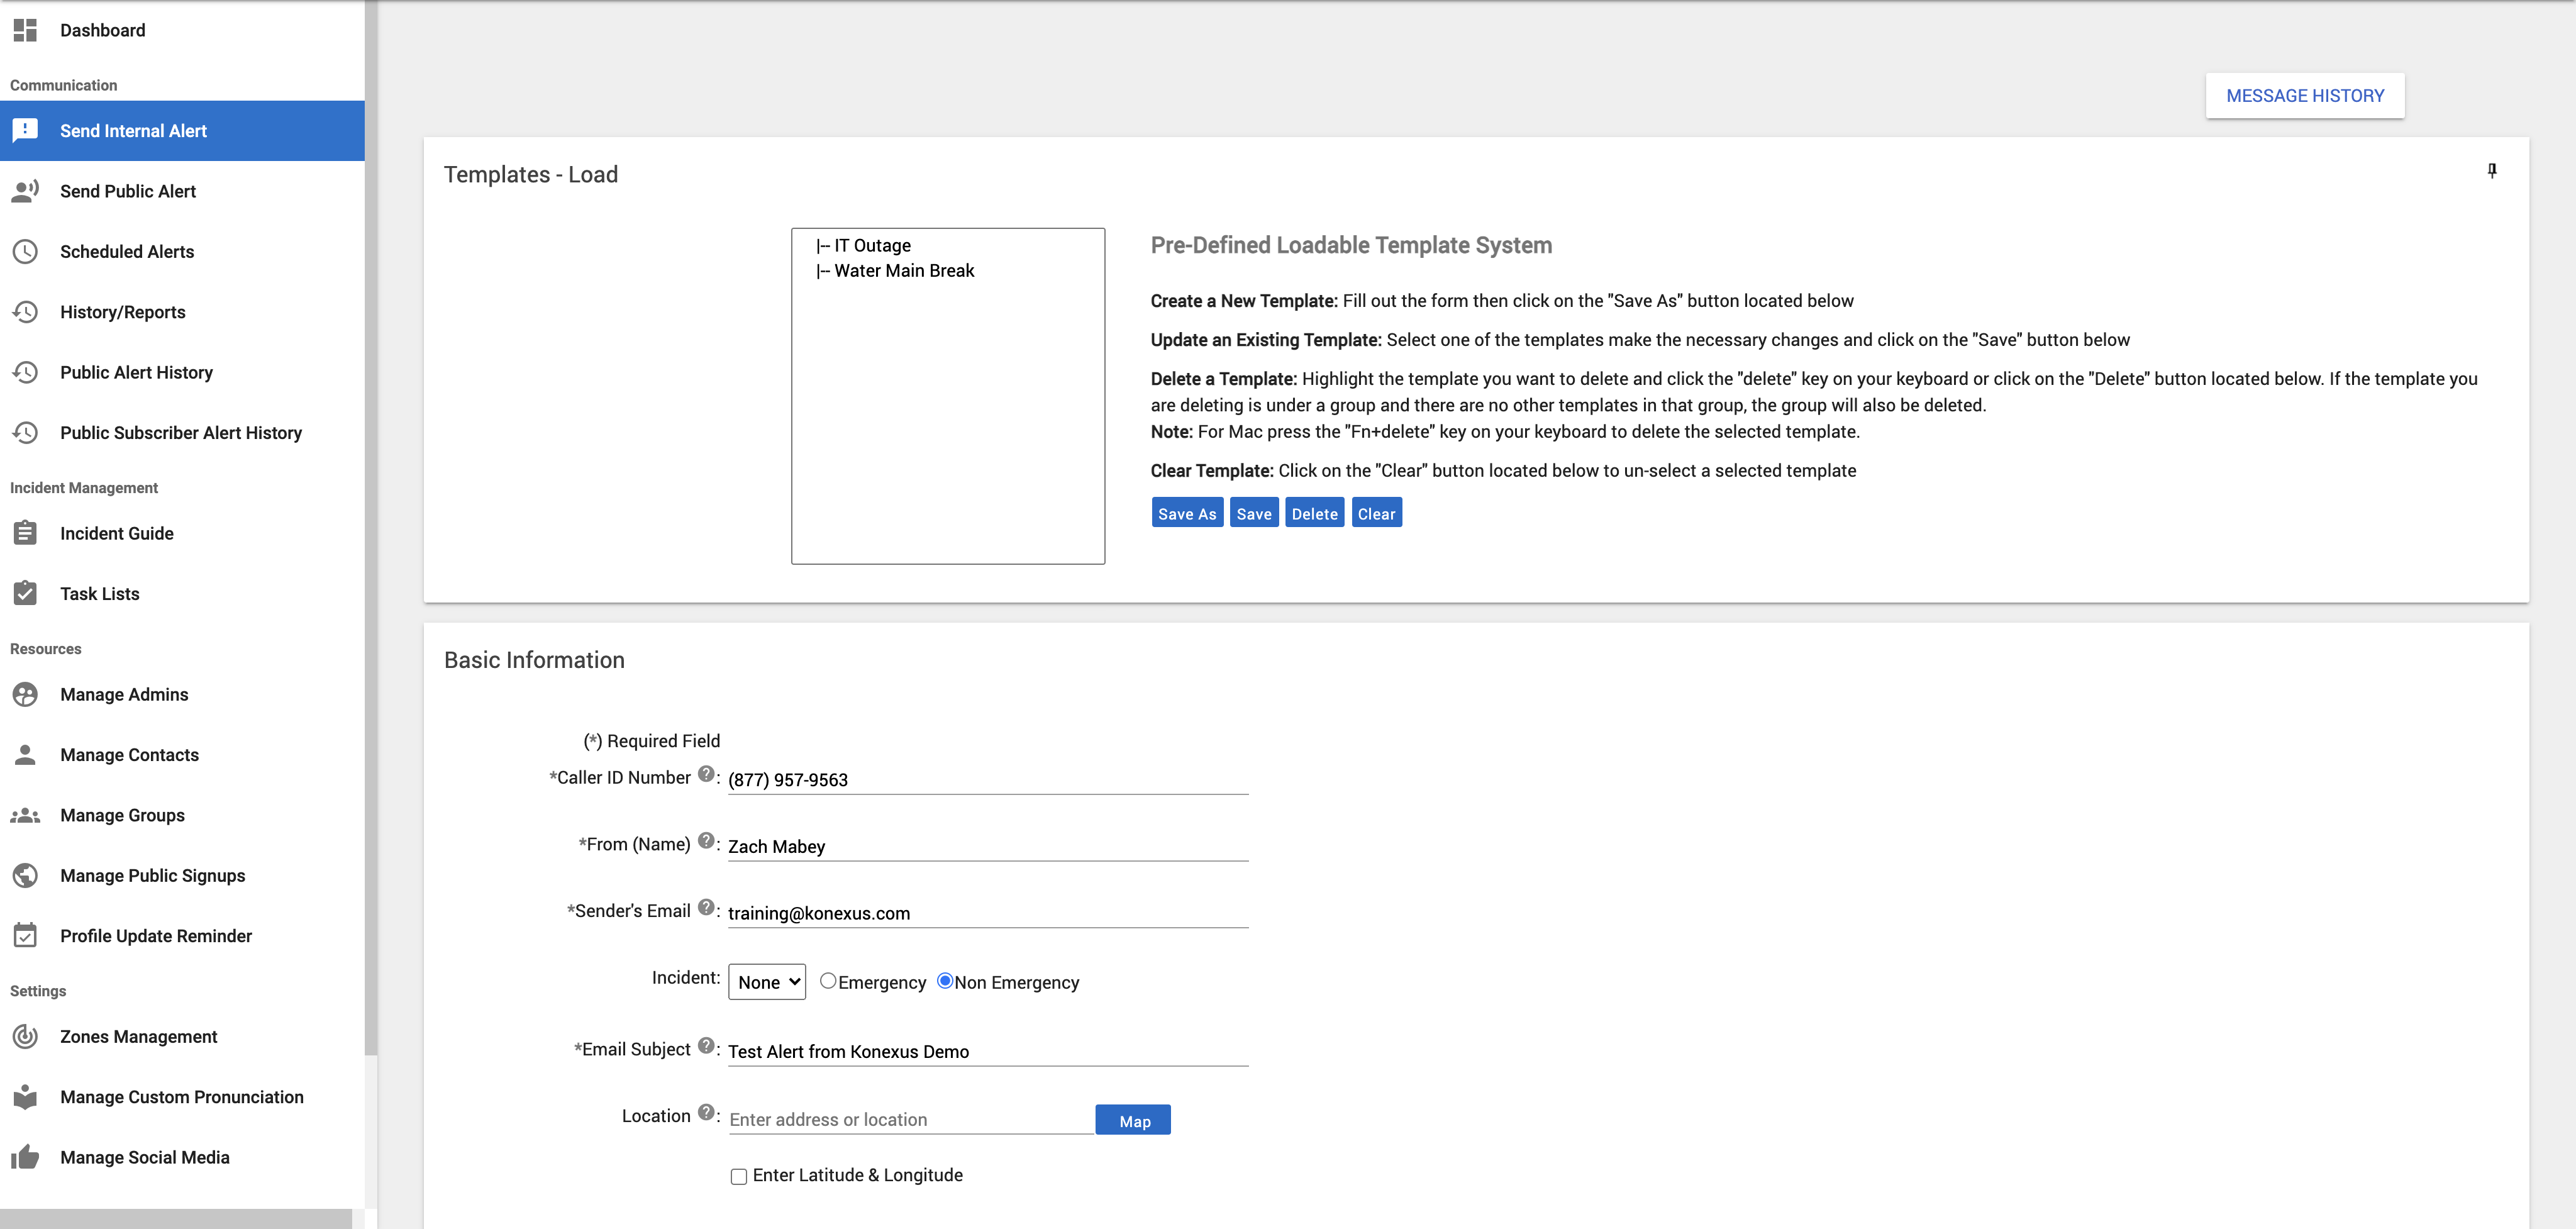Open Public Subscriber Alert History page
This screenshot has width=2576, height=1229.
pyautogui.click(x=182, y=432)
